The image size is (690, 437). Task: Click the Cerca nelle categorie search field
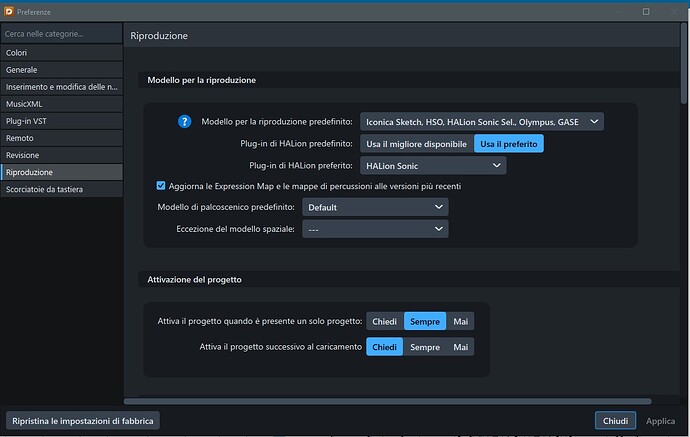pos(62,33)
